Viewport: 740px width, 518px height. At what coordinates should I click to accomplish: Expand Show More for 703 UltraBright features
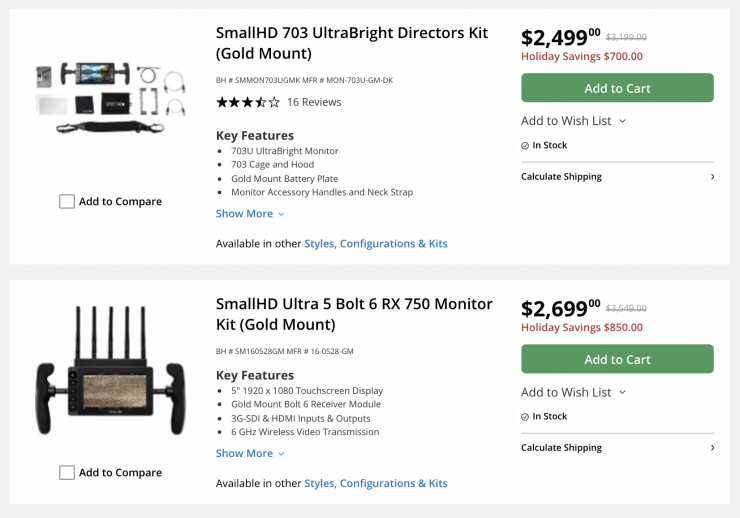pos(250,213)
